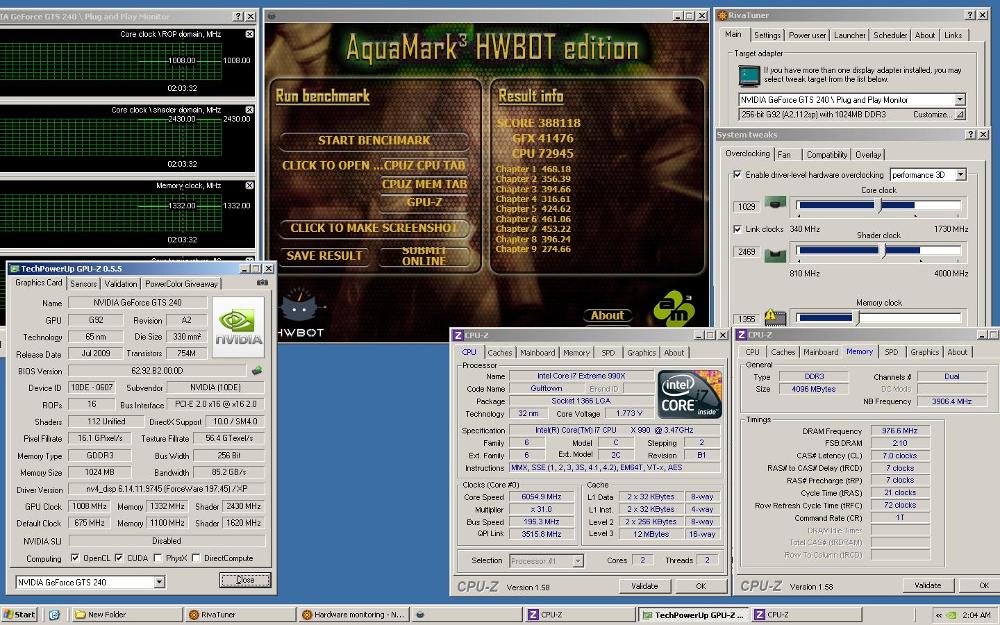Click the SUBMIT ONLINE button

pyautogui.click(x=424, y=256)
